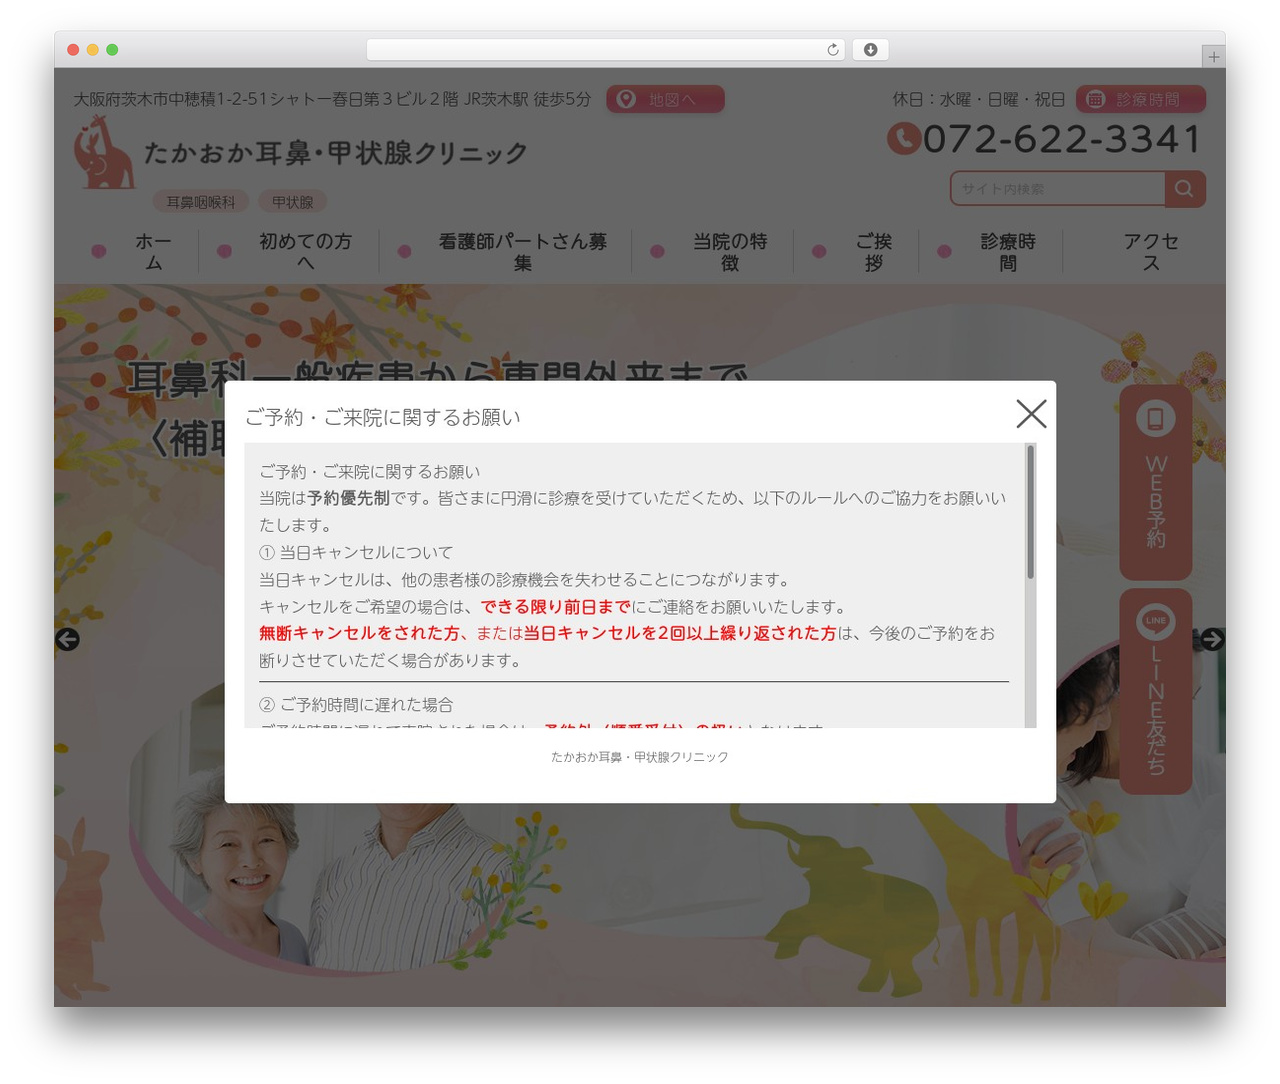Image resolution: width=1280 pixels, height=1084 pixels.
Task: Click the phone number 072-622-3341
Action: tap(1062, 139)
